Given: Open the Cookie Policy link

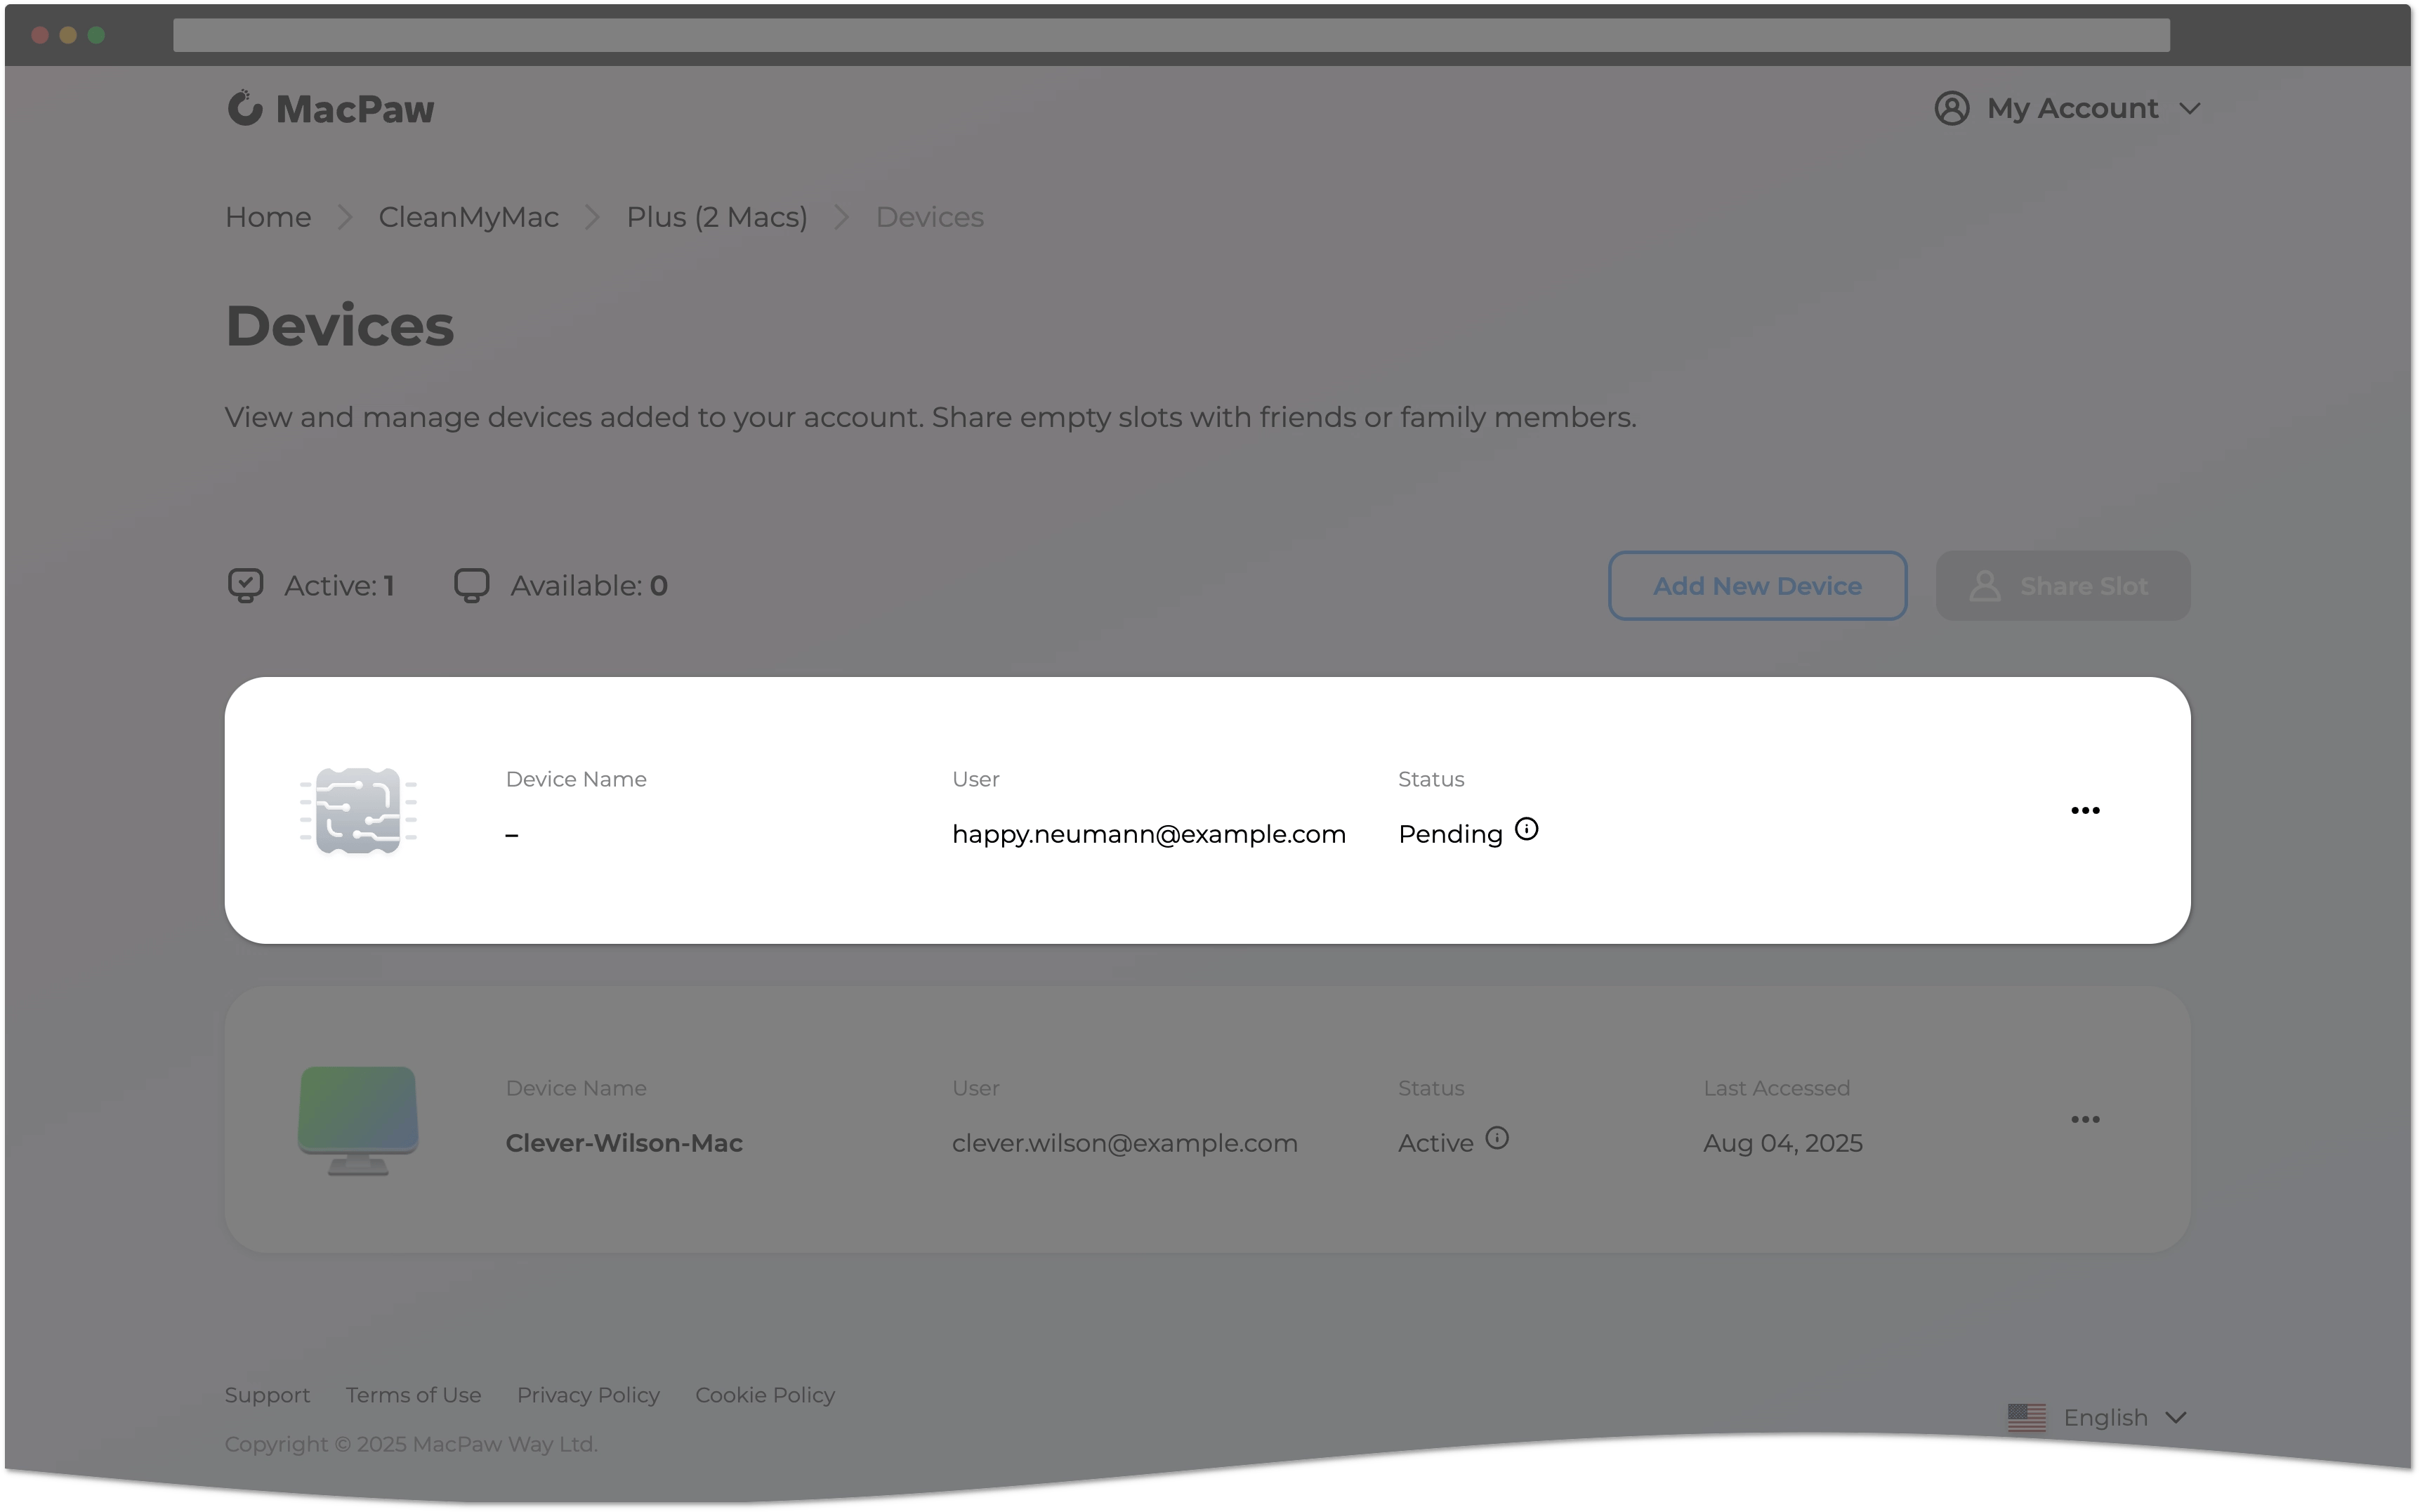Looking at the screenshot, I should click(765, 1395).
